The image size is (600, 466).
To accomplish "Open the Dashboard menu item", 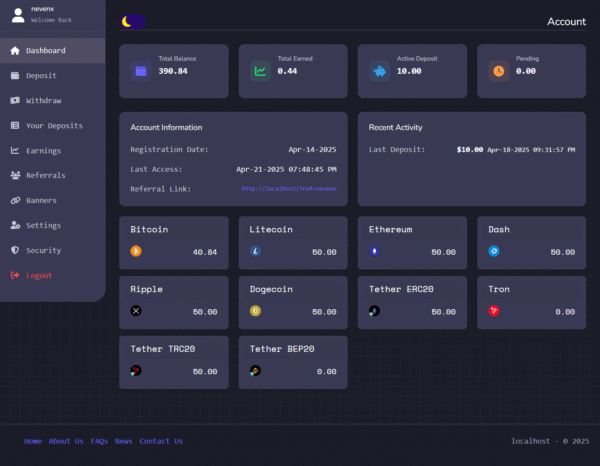I will (x=52, y=51).
